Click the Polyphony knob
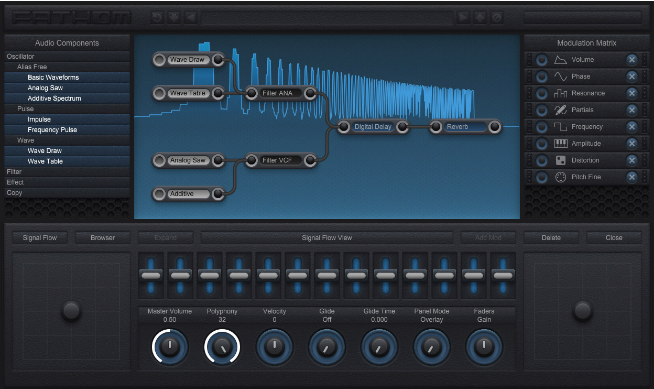Image resolution: width=654 pixels, height=389 pixels. [222, 346]
